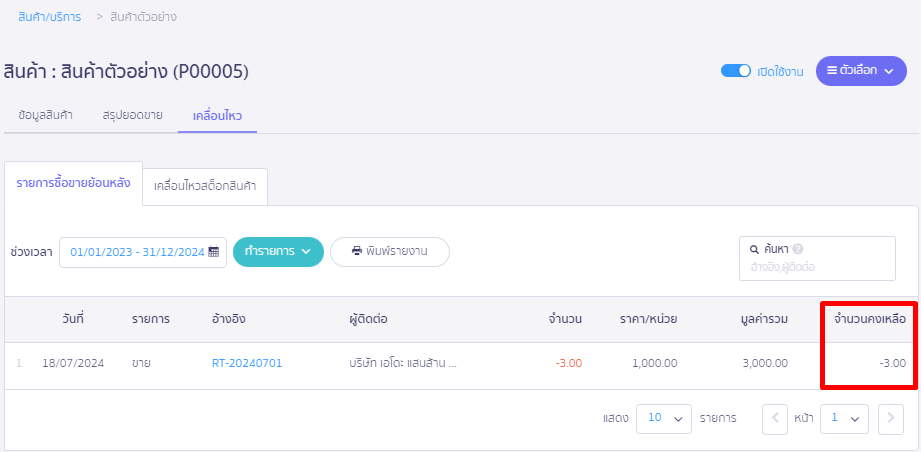Click date cell 18/07/2024
The height and width of the screenshot is (452, 921).
click(73, 363)
